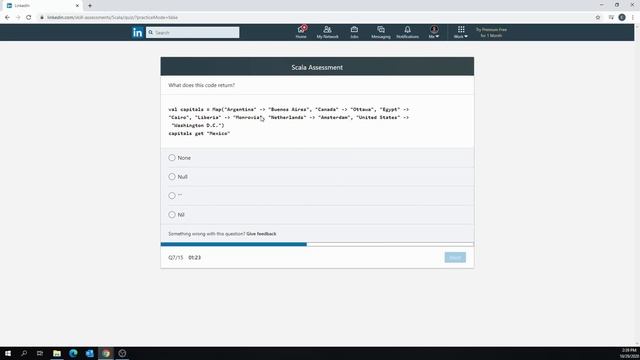Click Try Premium Free link
Screen dimensions: 640x360
[491, 33]
